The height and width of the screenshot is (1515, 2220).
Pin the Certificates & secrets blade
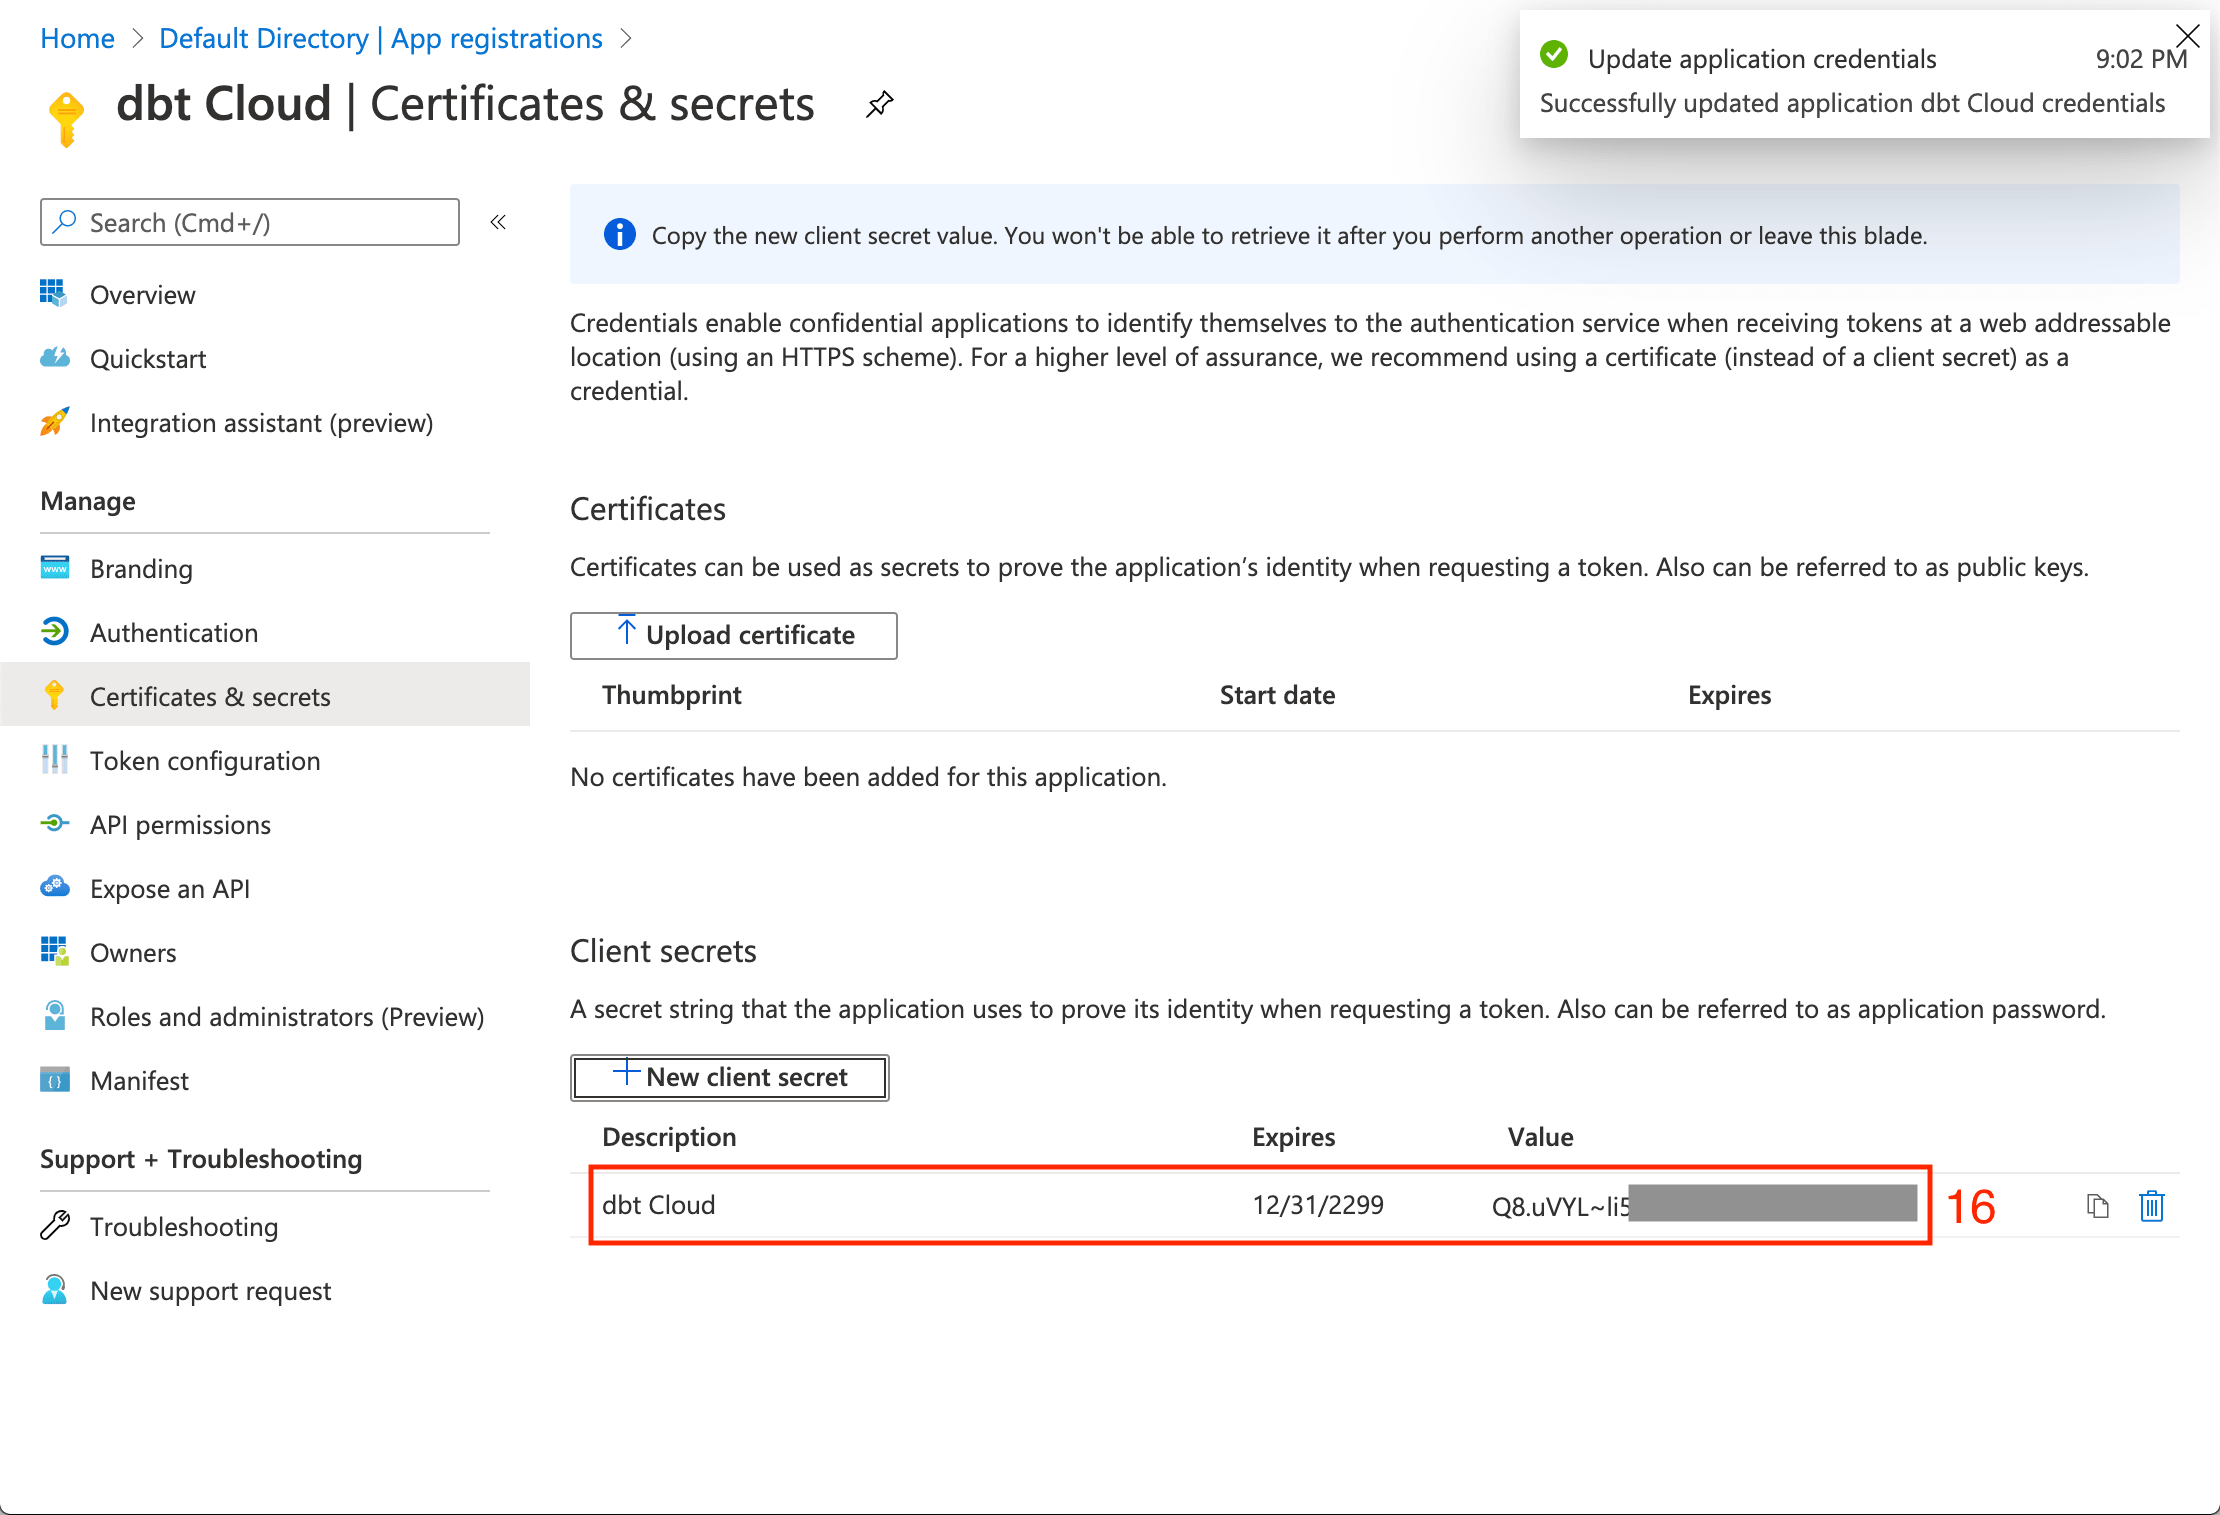(879, 104)
